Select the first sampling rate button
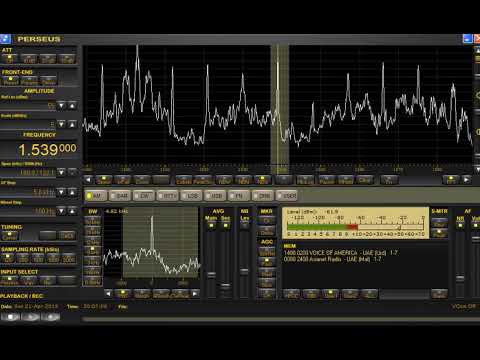 [x=8, y=259]
